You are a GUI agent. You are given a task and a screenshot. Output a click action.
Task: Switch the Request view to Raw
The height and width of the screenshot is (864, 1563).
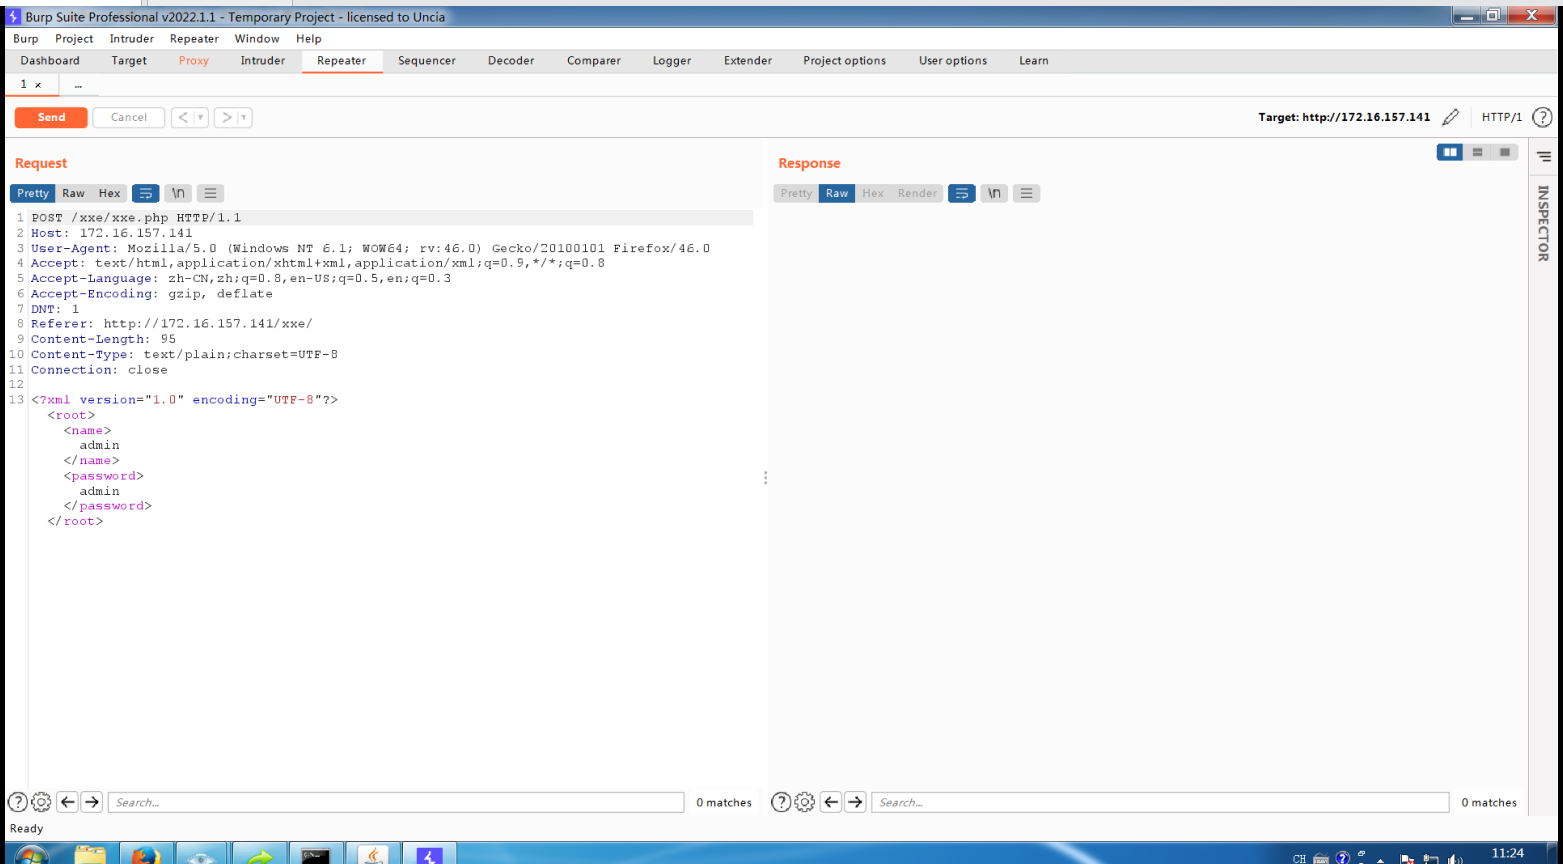click(73, 193)
